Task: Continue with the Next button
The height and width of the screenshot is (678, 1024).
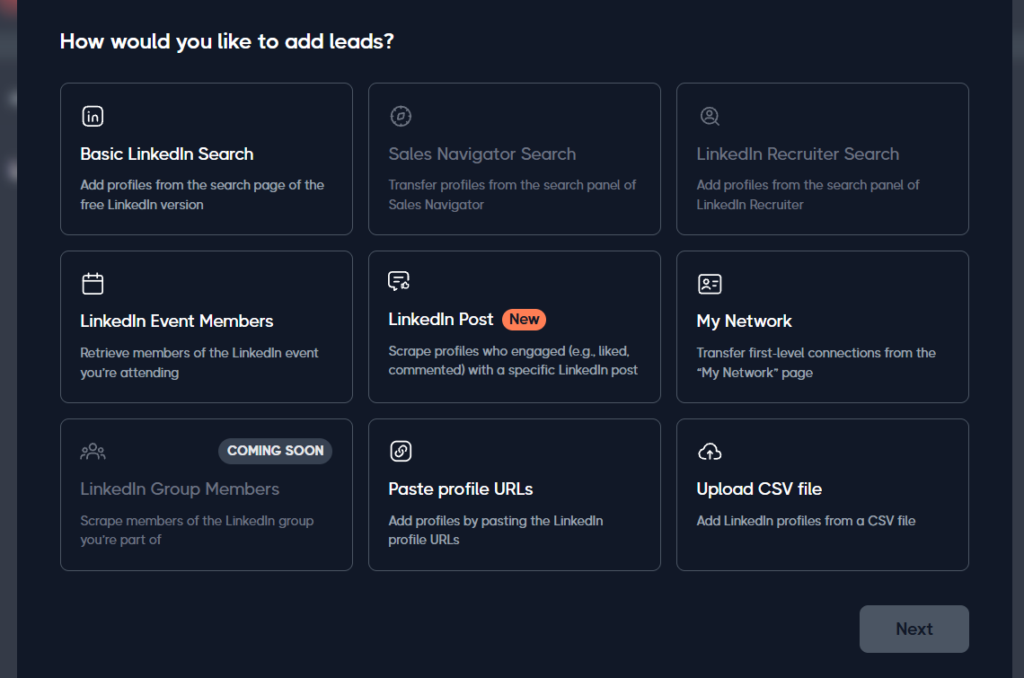Action: [914, 629]
